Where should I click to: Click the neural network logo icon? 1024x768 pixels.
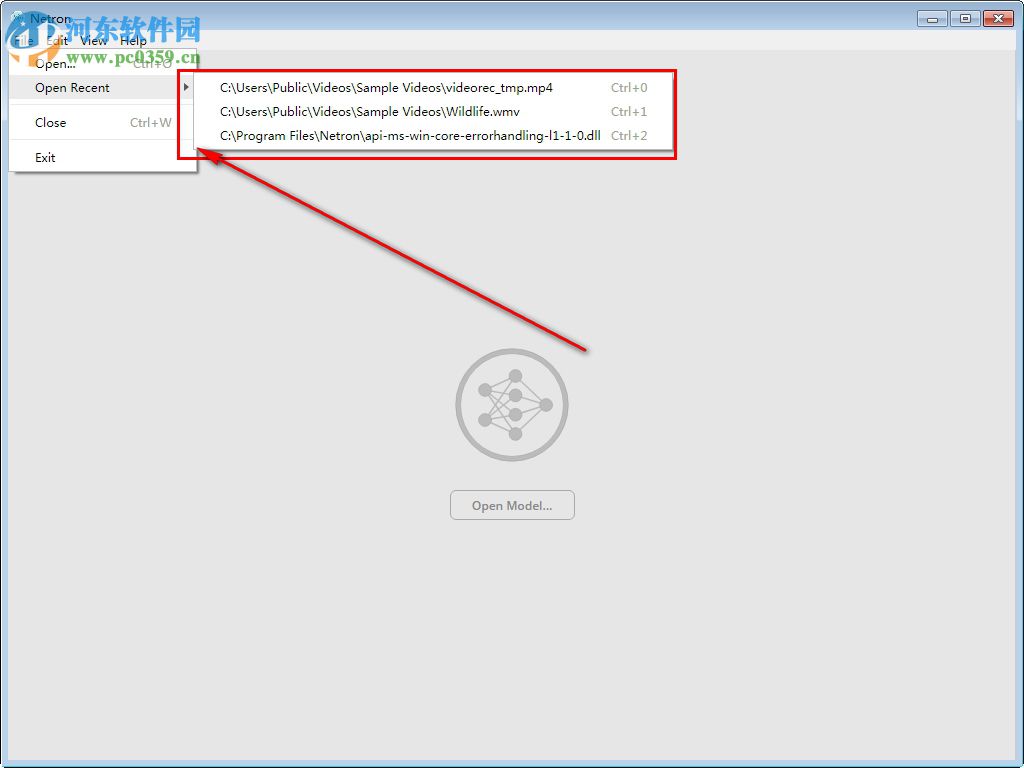pos(512,405)
